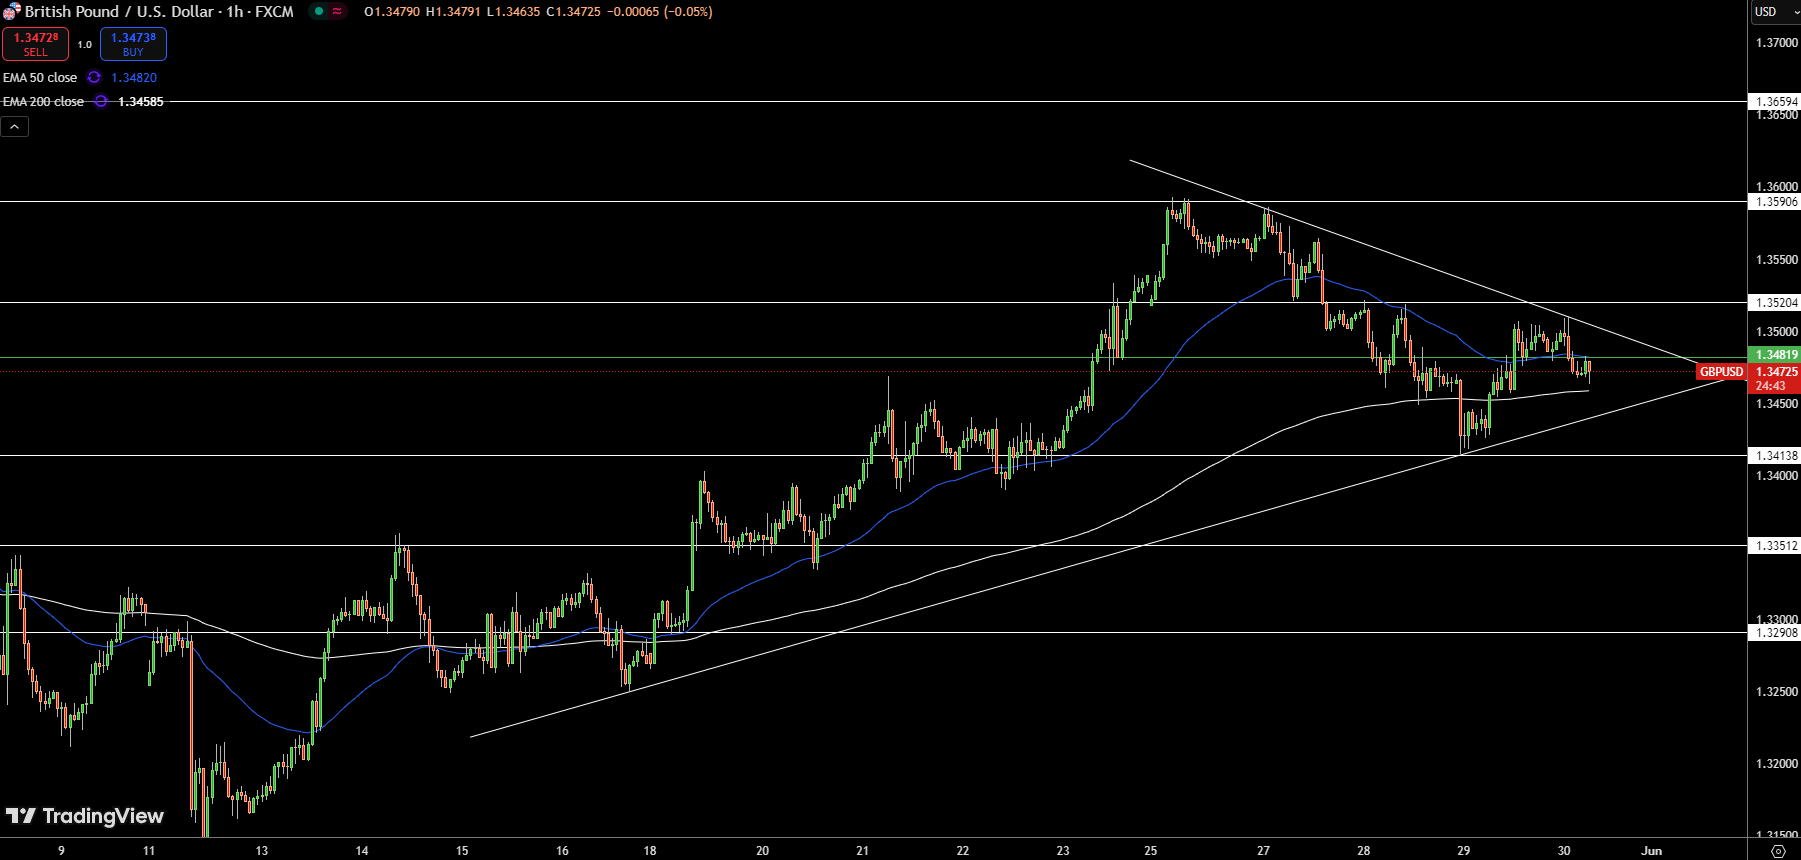Image resolution: width=1801 pixels, height=860 pixels.
Task: Click the pink approximate data indicator icon
Action: pos(337,12)
